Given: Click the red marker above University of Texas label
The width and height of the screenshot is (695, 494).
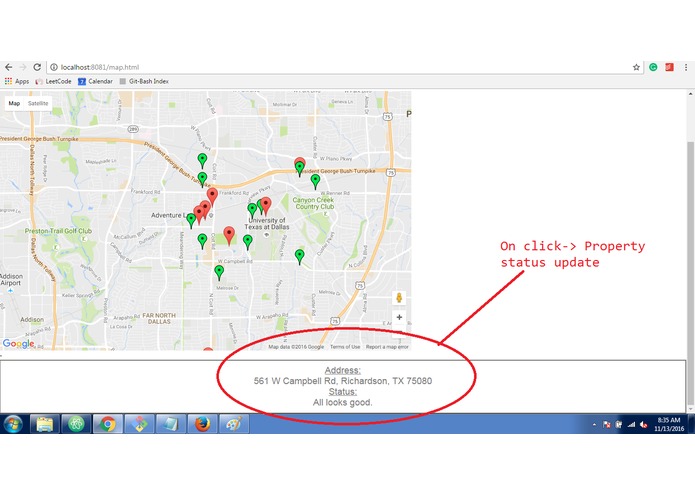Looking at the screenshot, I should click(266, 205).
